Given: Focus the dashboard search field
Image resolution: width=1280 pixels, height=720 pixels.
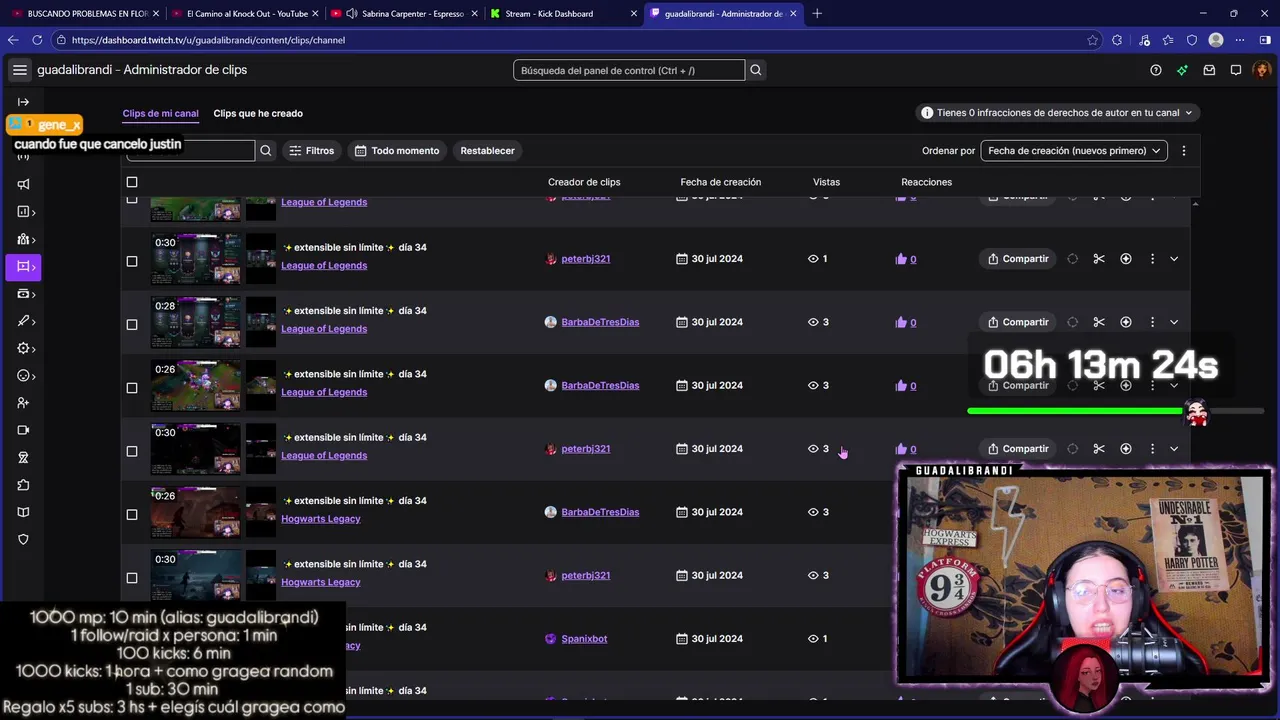Looking at the screenshot, I should 629,70.
